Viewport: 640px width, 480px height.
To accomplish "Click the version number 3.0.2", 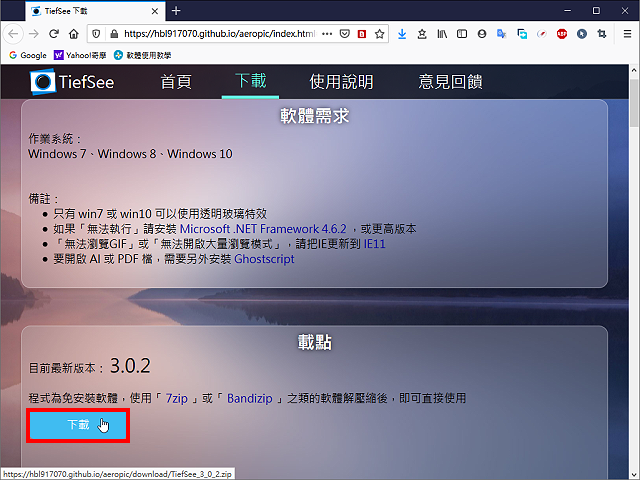I will pyautogui.click(x=130, y=366).
